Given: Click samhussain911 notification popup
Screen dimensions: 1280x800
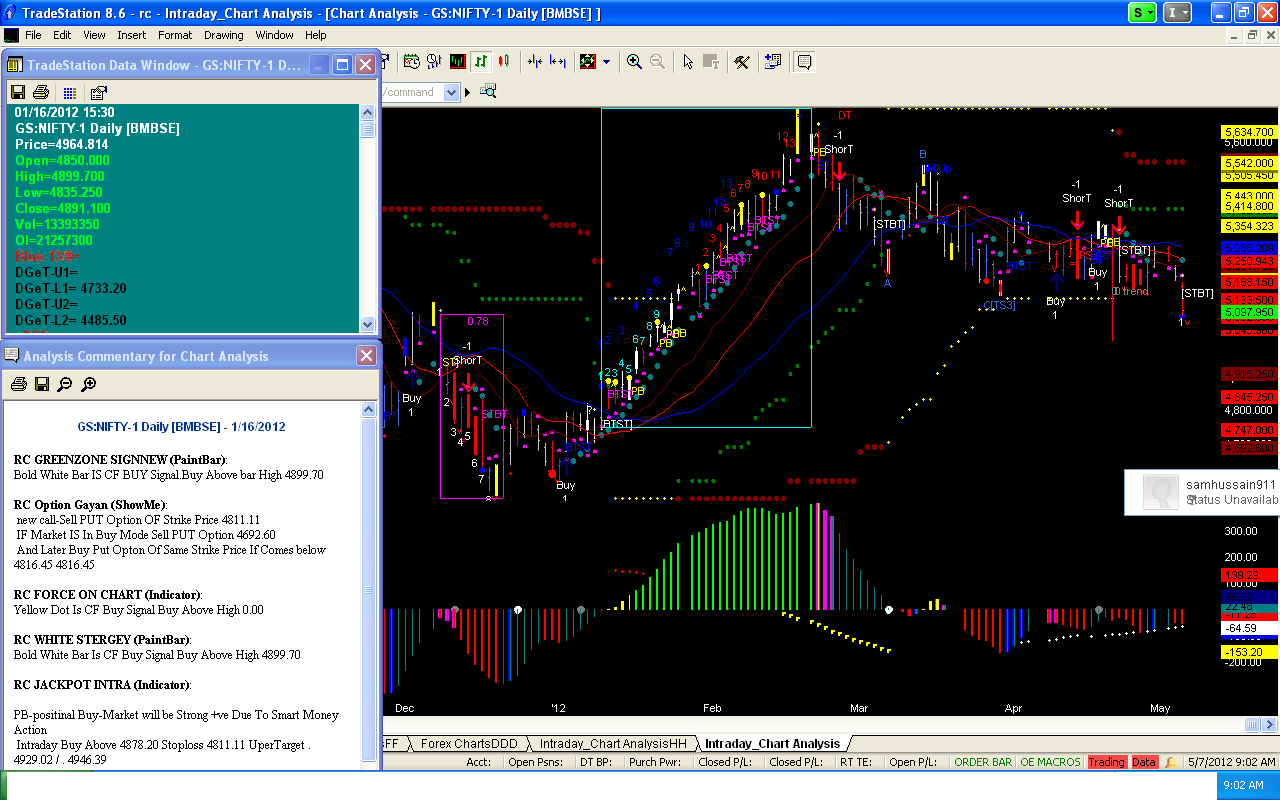Looking at the screenshot, I should click(1202, 491).
